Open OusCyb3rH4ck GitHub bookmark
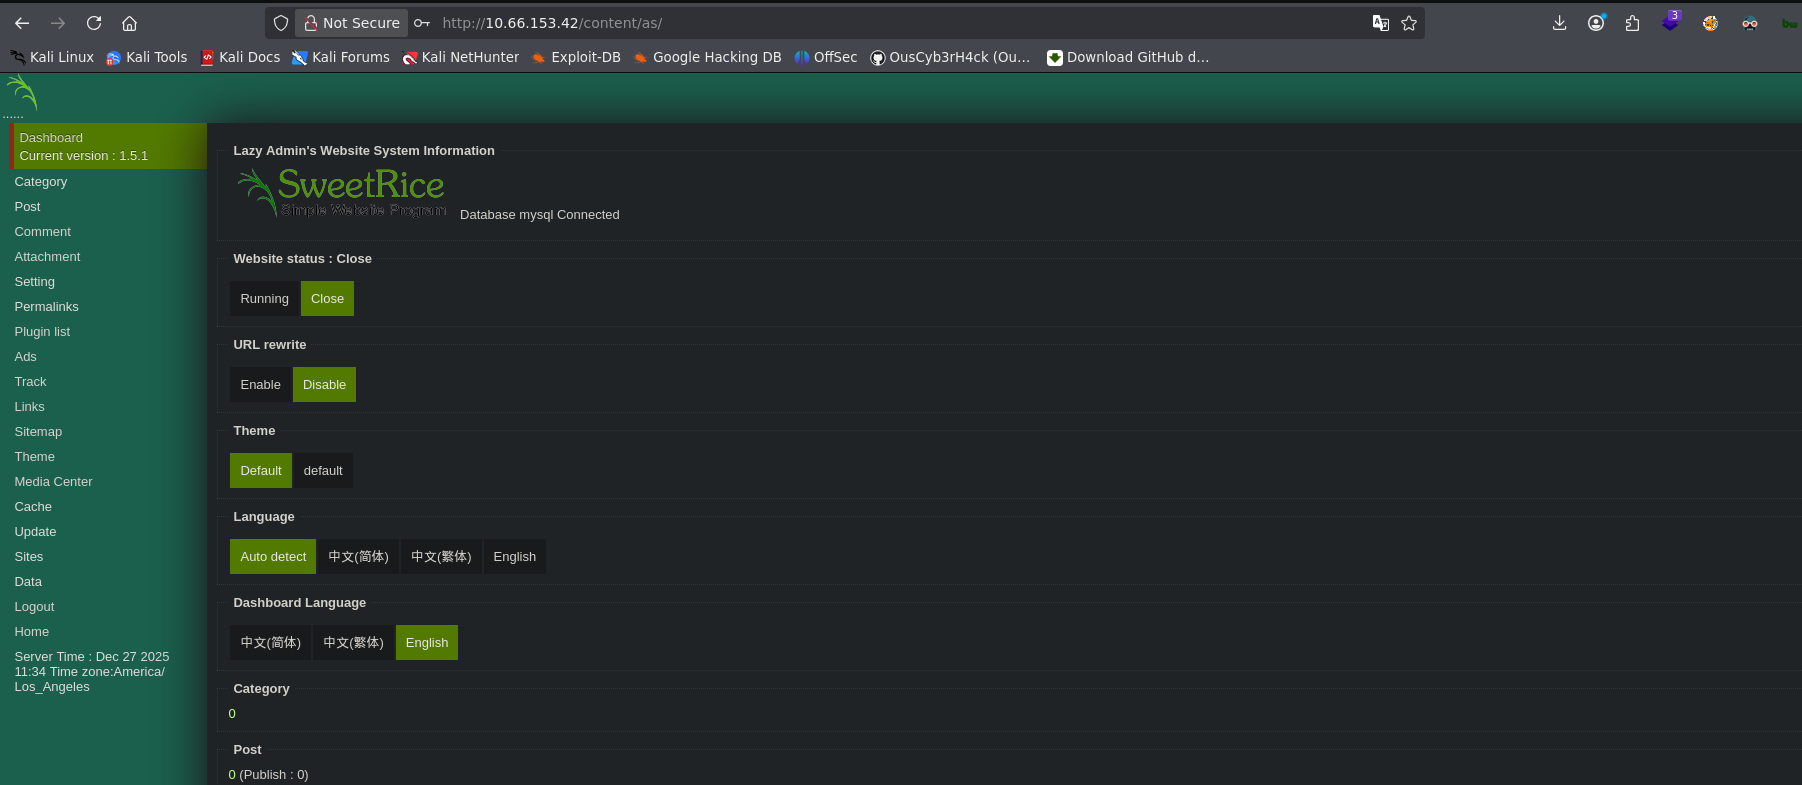This screenshot has width=1802, height=785. [950, 57]
